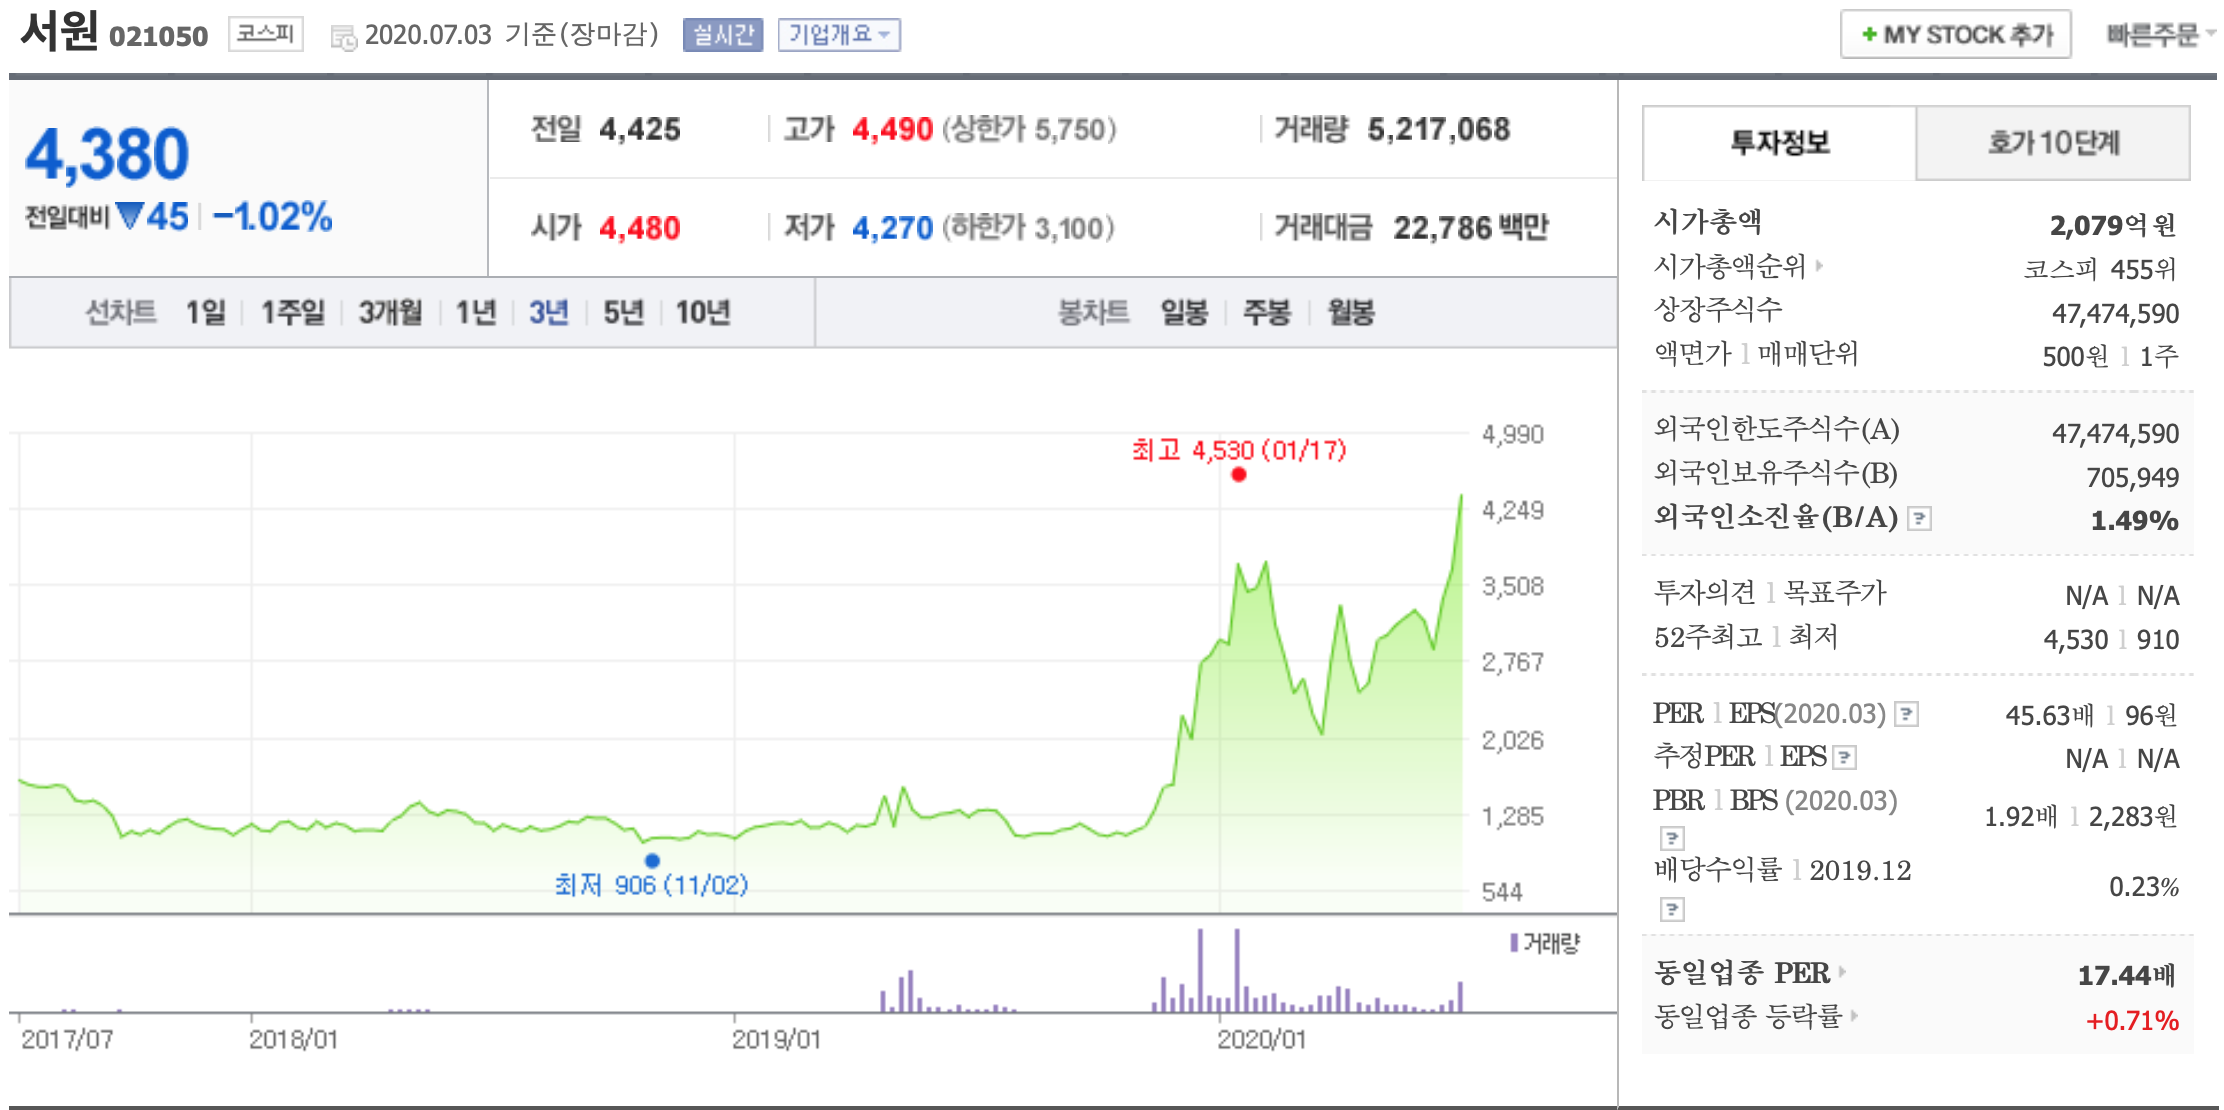Click the help icon next to 외국인소진율(B/A)
This screenshot has height=1110, width=2224.
1918,518
